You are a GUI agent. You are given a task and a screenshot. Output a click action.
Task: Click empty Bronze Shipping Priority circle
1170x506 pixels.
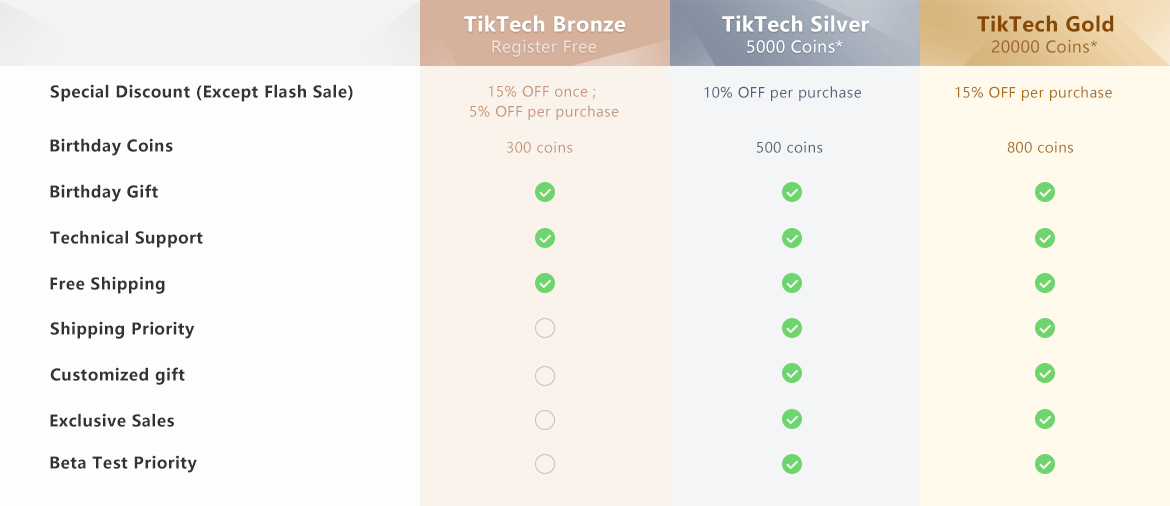pyautogui.click(x=545, y=328)
